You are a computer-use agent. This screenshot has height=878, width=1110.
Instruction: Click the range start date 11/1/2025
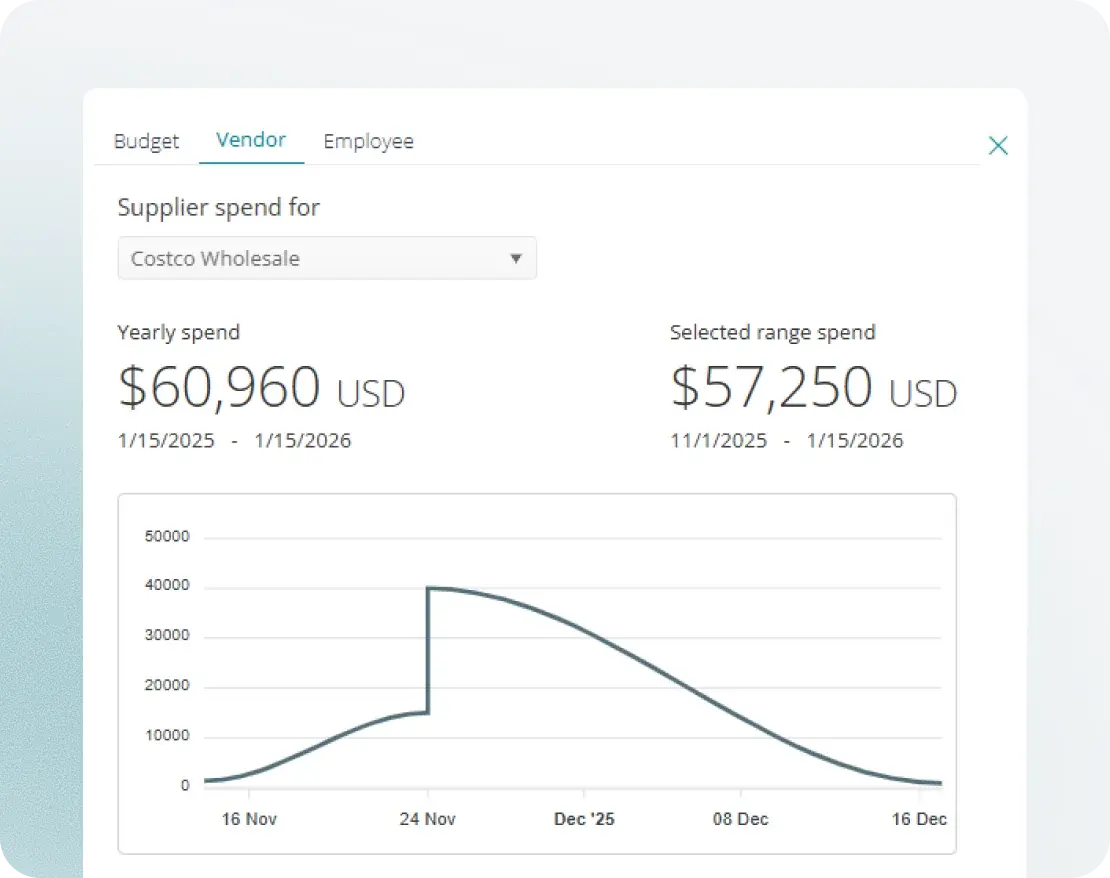click(x=719, y=440)
